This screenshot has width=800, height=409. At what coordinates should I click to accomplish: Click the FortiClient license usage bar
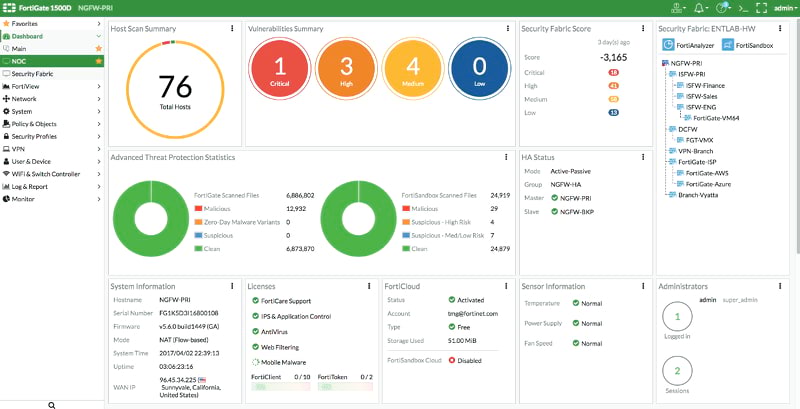(281, 387)
